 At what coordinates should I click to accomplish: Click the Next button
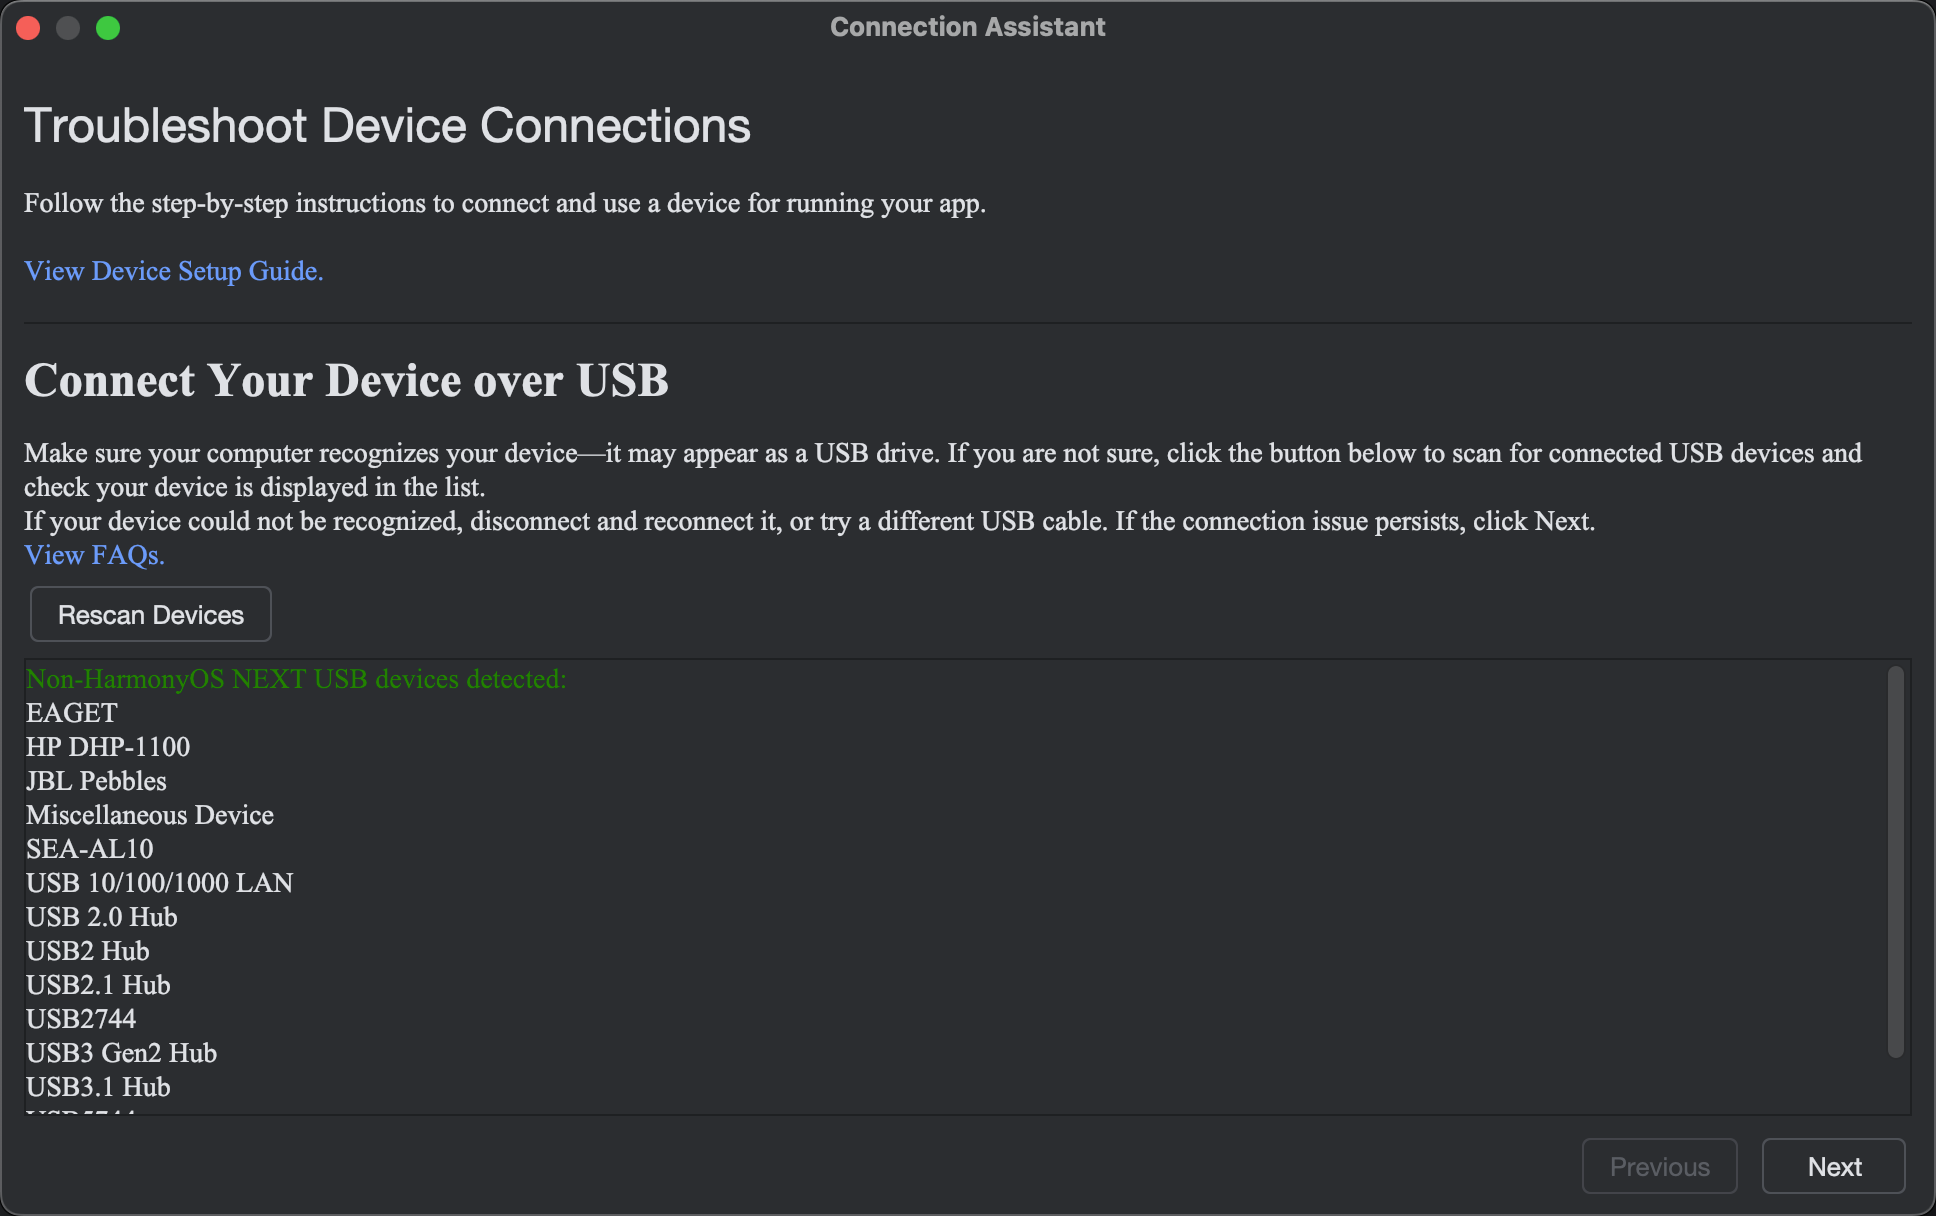point(1833,1166)
